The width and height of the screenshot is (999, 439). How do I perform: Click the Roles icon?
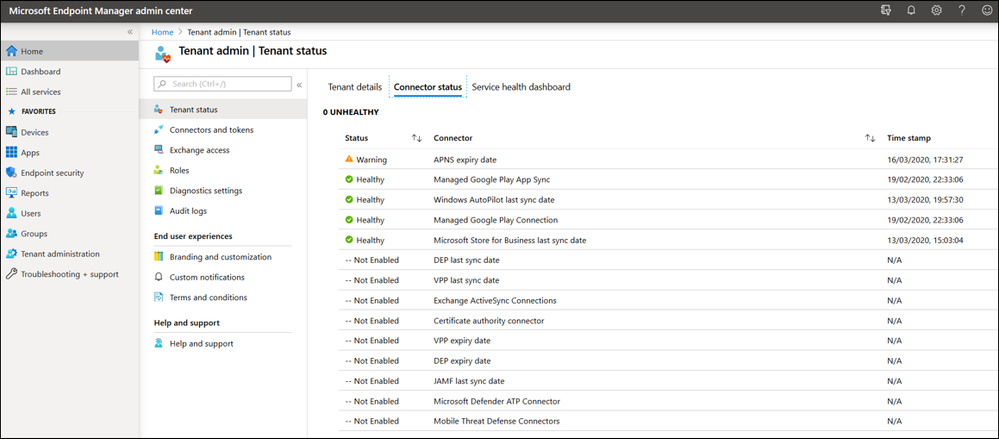tap(159, 171)
